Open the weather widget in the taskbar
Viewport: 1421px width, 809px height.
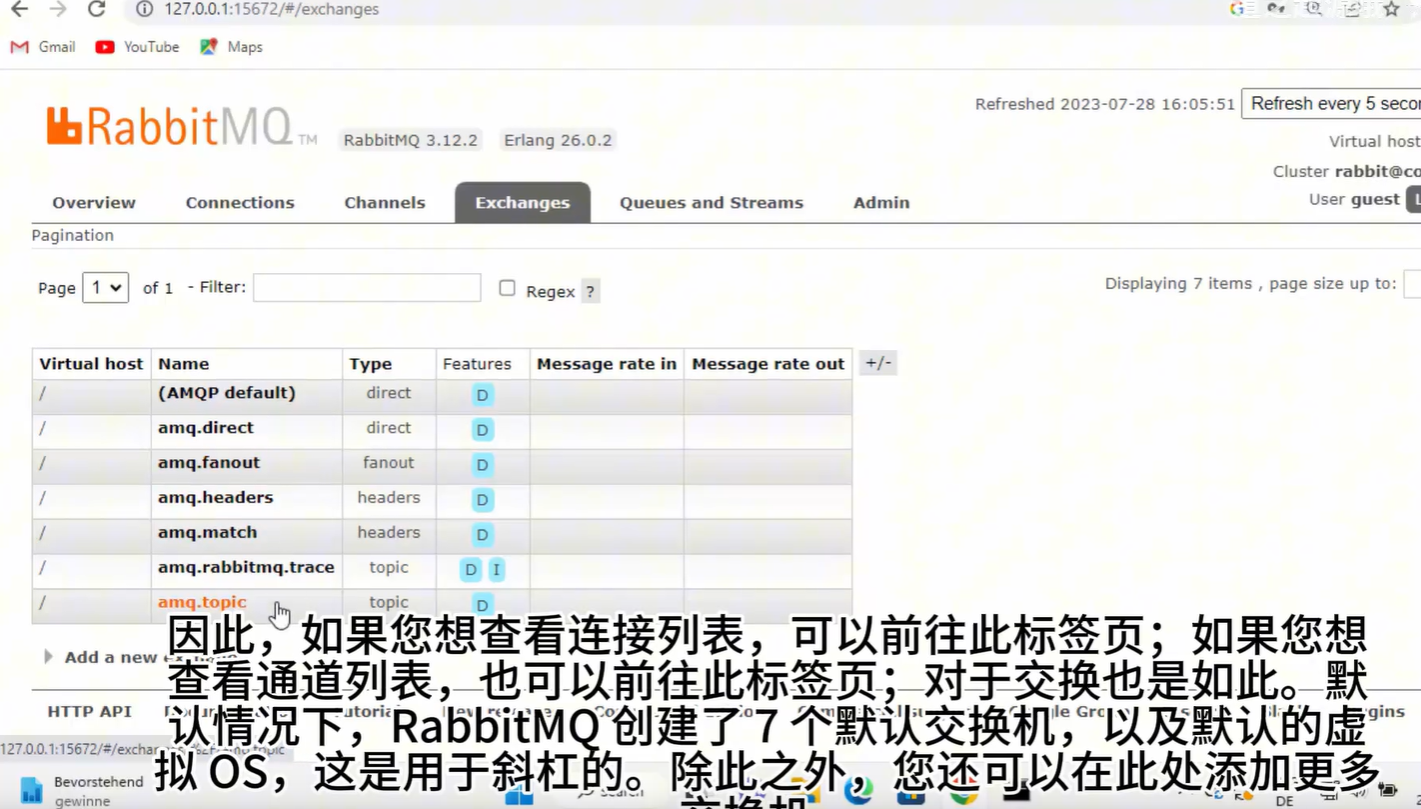pyautogui.click(x=82, y=790)
